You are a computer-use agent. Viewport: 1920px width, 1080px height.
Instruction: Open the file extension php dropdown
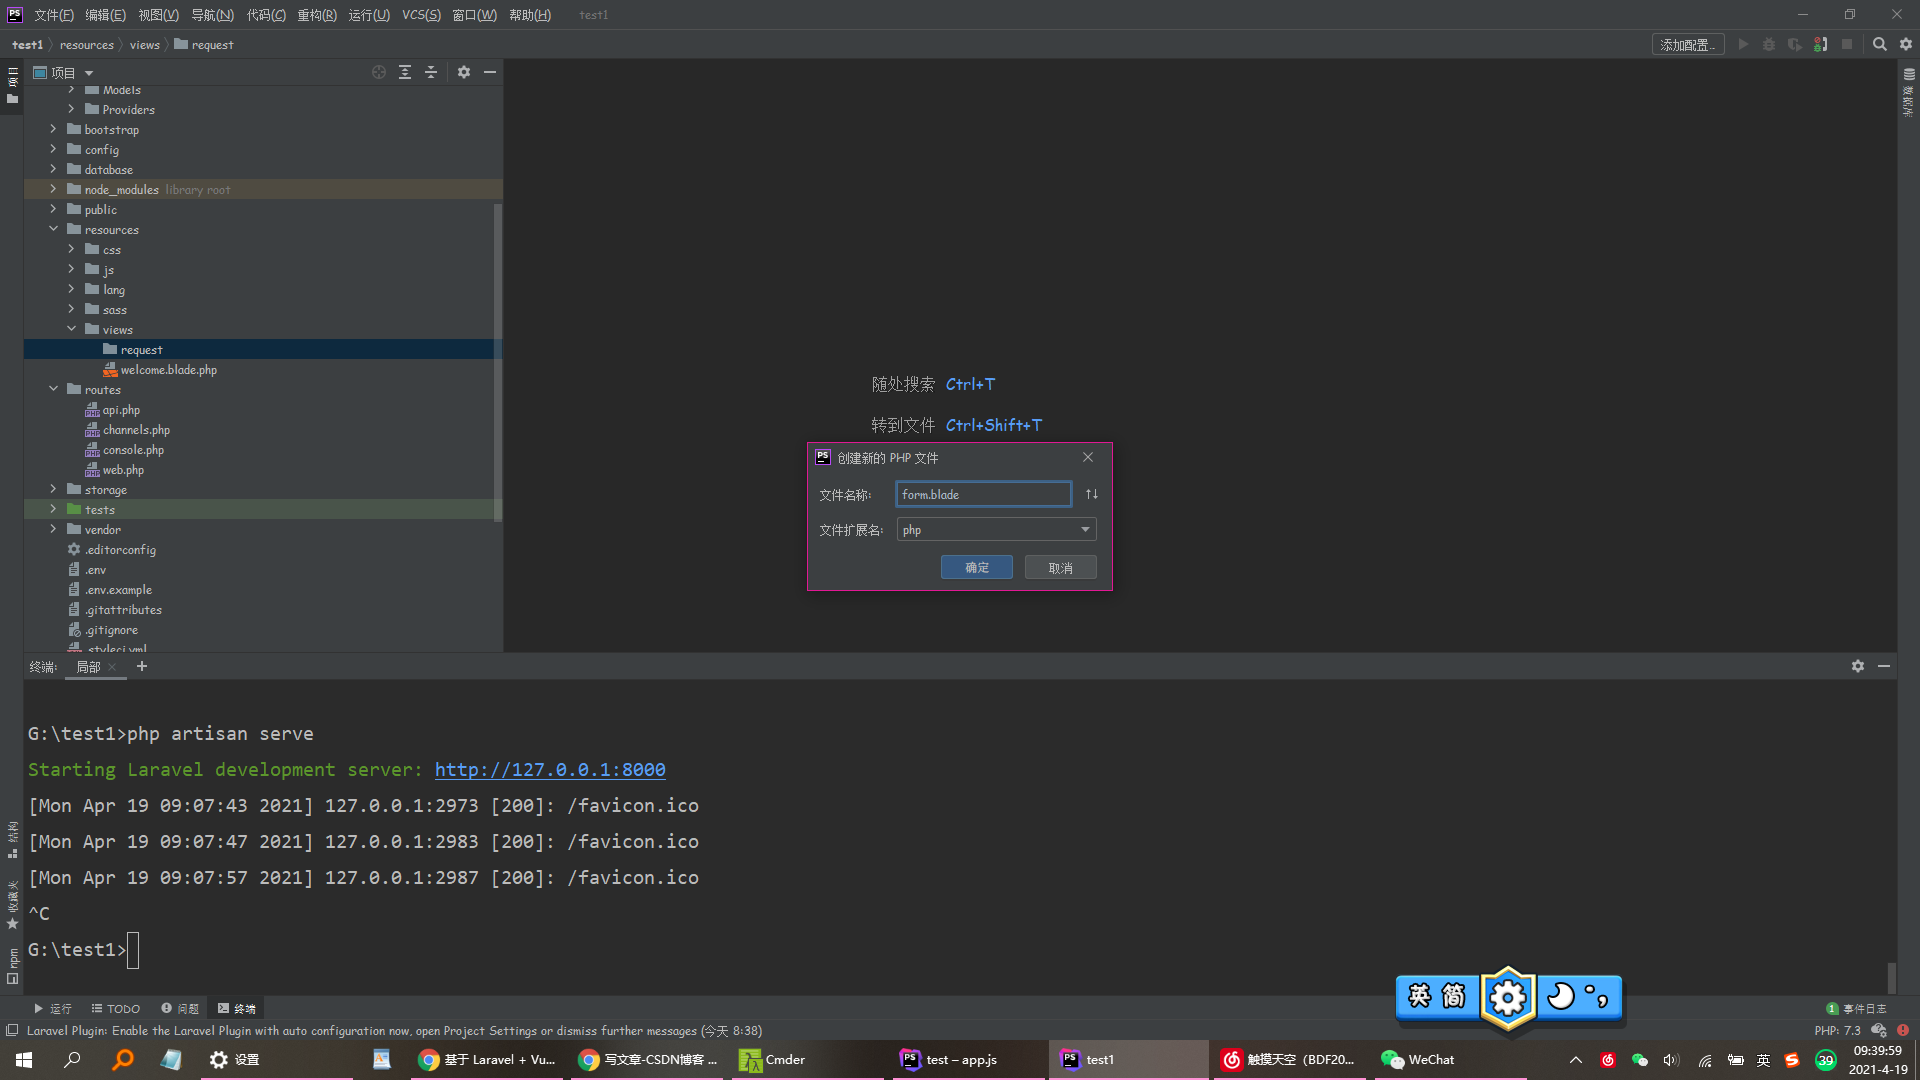pyautogui.click(x=1085, y=529)
